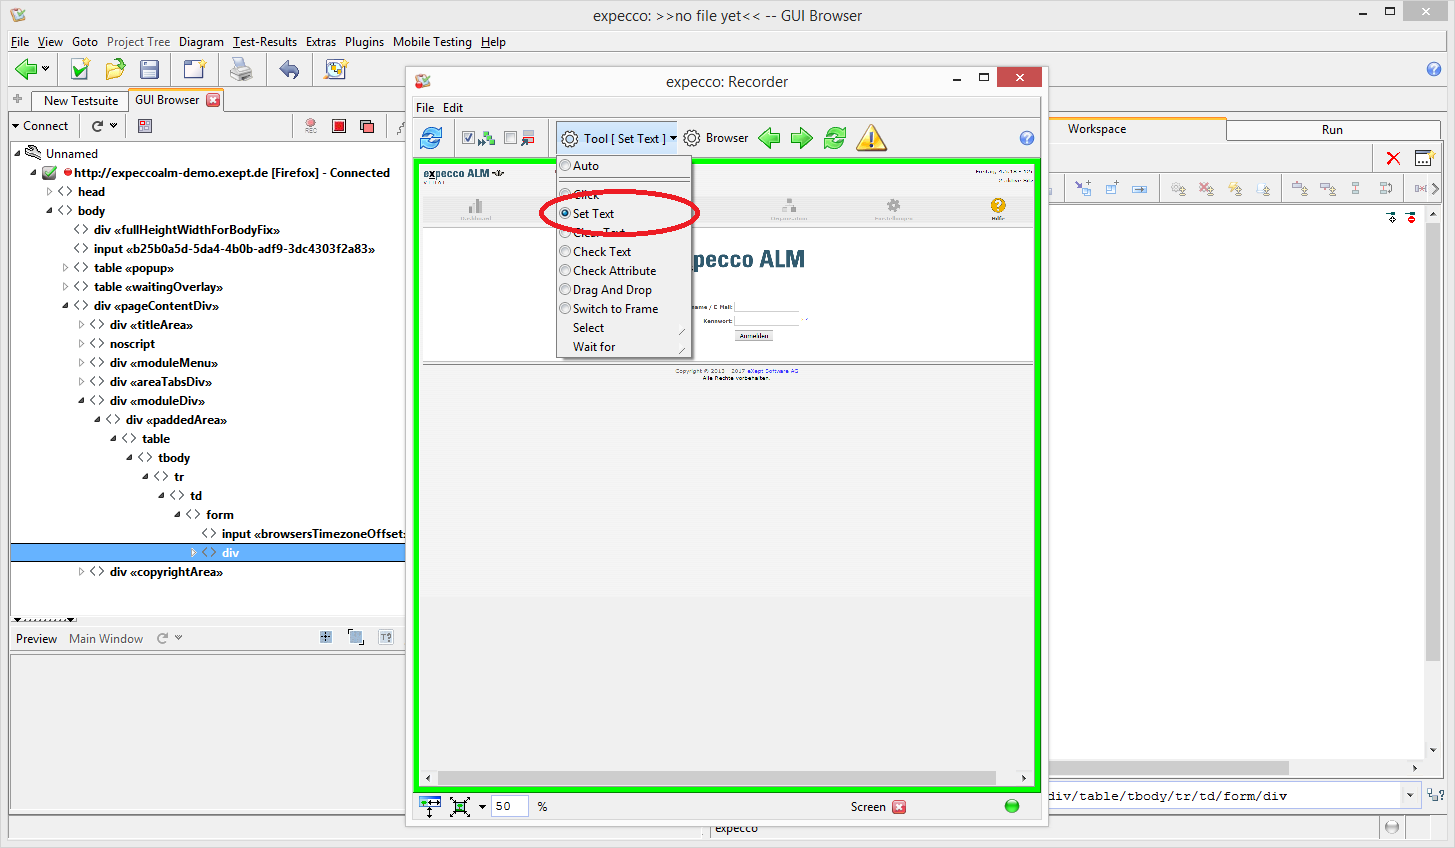Click the fit-to-window icon beside zoom field

(460, 806)
